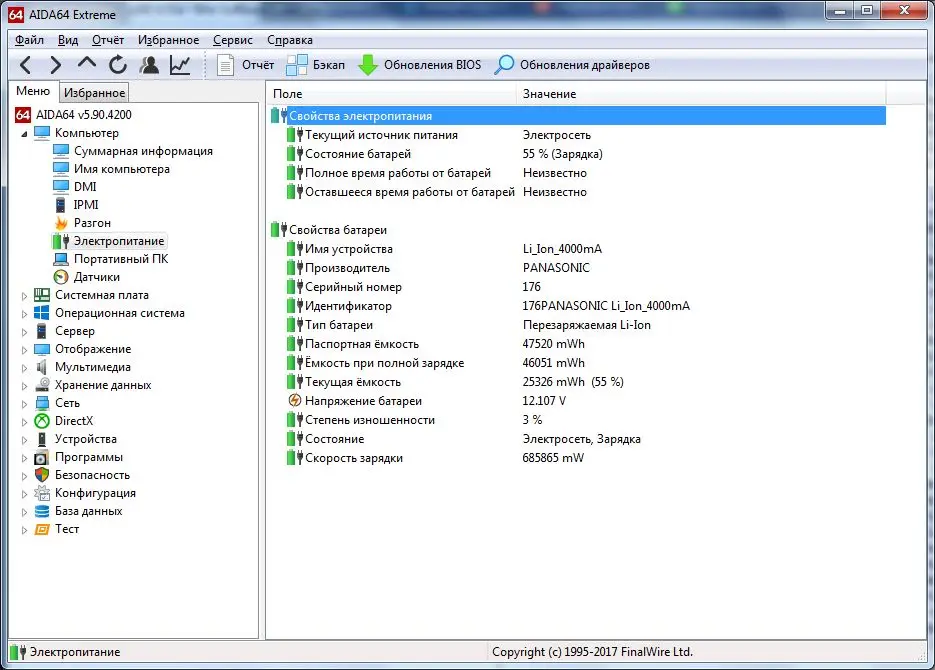Image resolution: width=935 pixels, height=670 pixels.
Task: Click the Операционная система Windows icon
Action: [x=42, y=313]
